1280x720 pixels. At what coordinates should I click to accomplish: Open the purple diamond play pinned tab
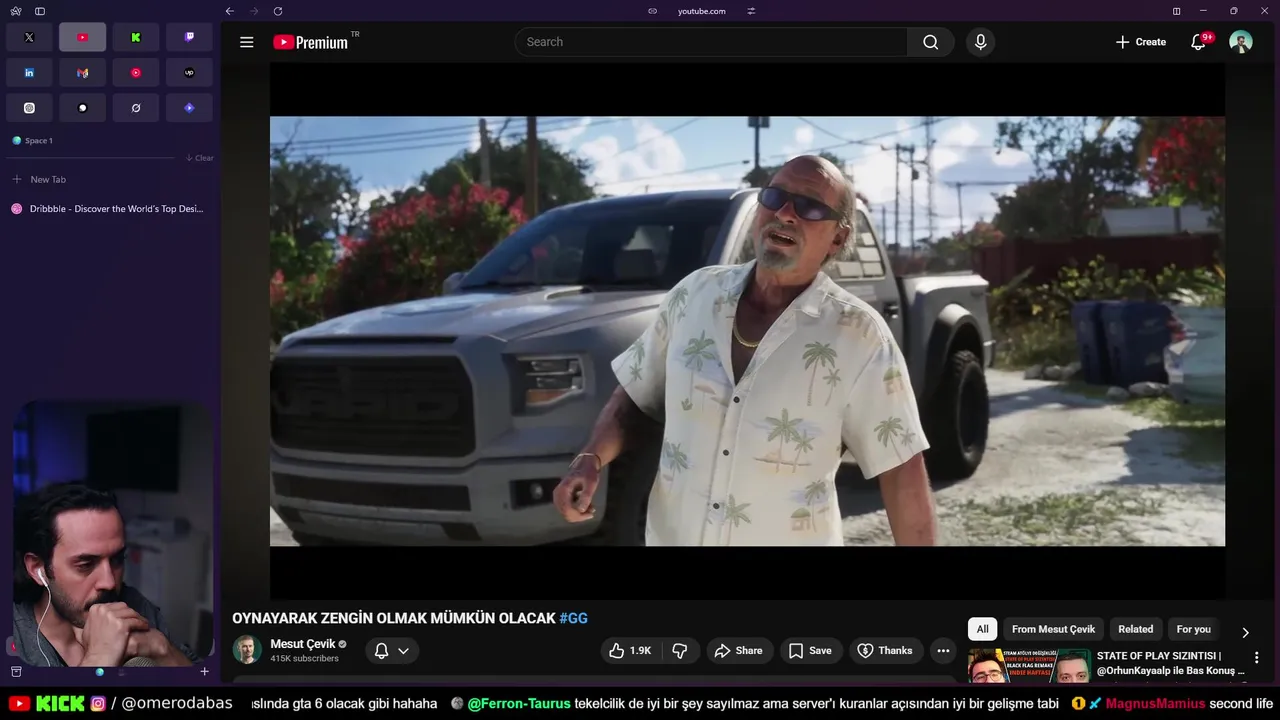coord(189,108)
